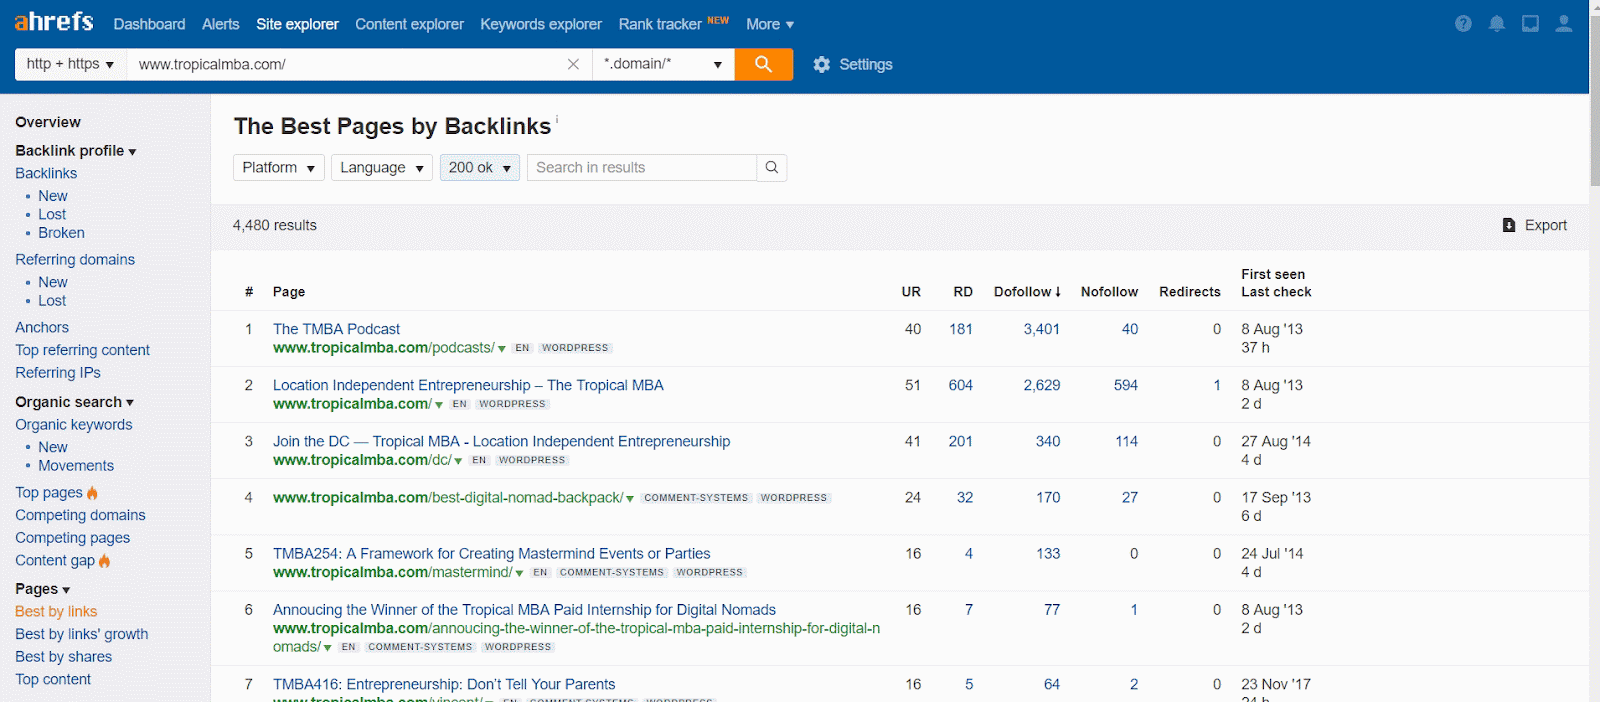Image resolution: width=1600 pixels, height=702 pixels.
Task: Open the notifications bell icon
Action: pyautogui.click(x=1496, y=24)
